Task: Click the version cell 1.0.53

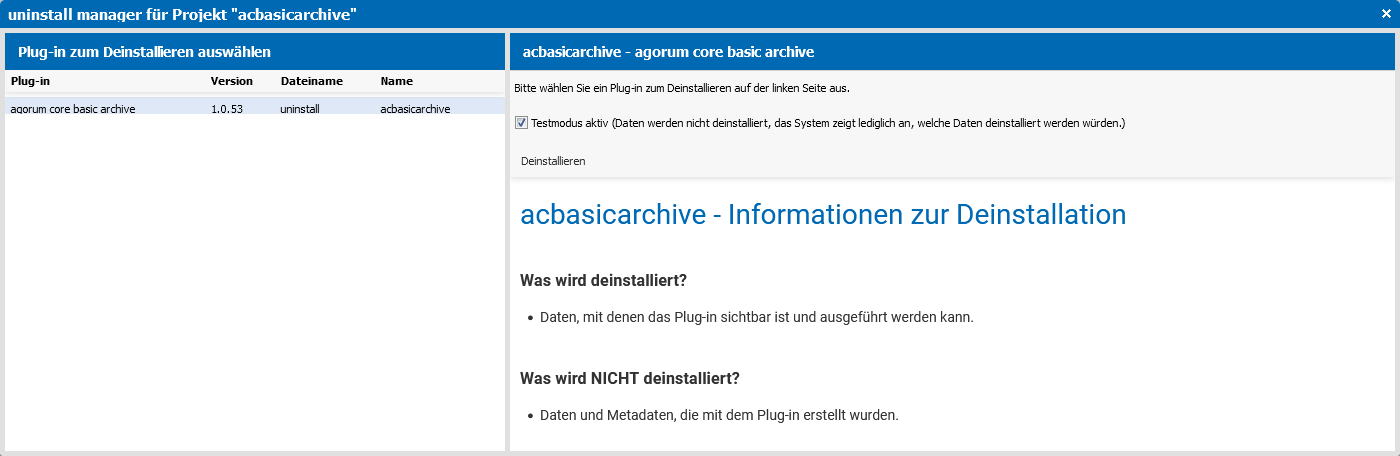Action: [227, 109]
